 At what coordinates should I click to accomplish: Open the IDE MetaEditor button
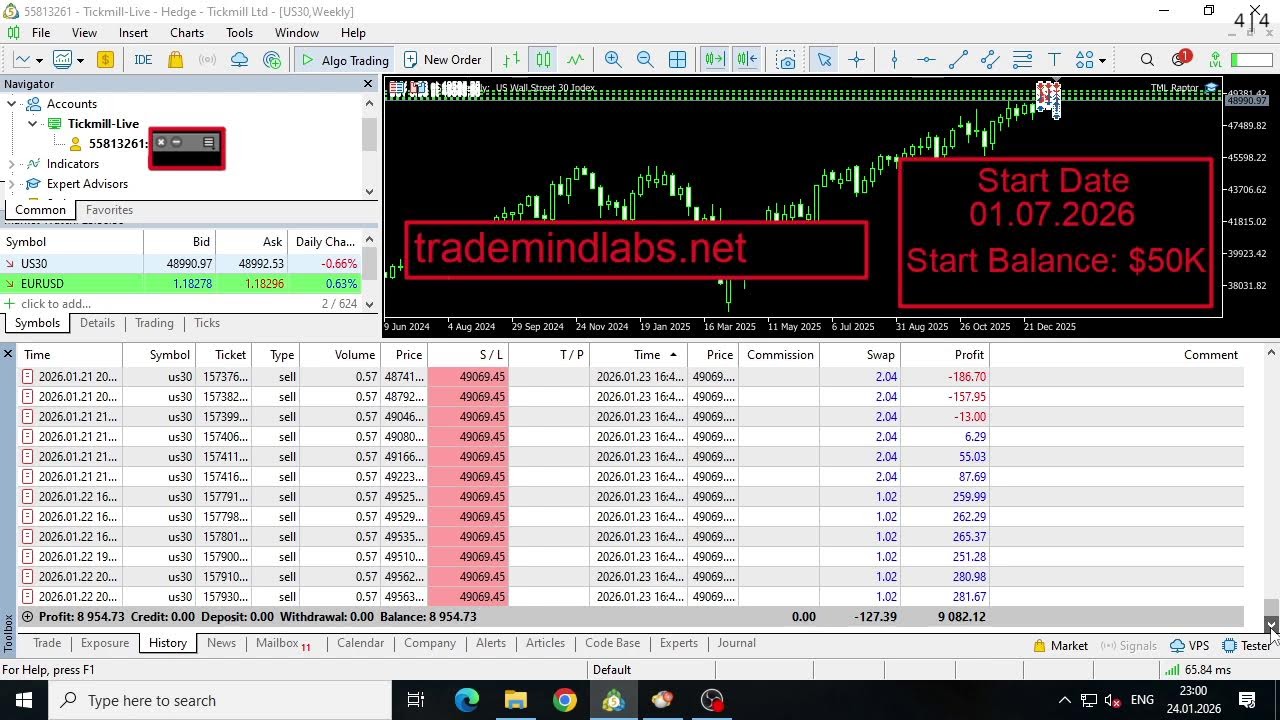143,60
